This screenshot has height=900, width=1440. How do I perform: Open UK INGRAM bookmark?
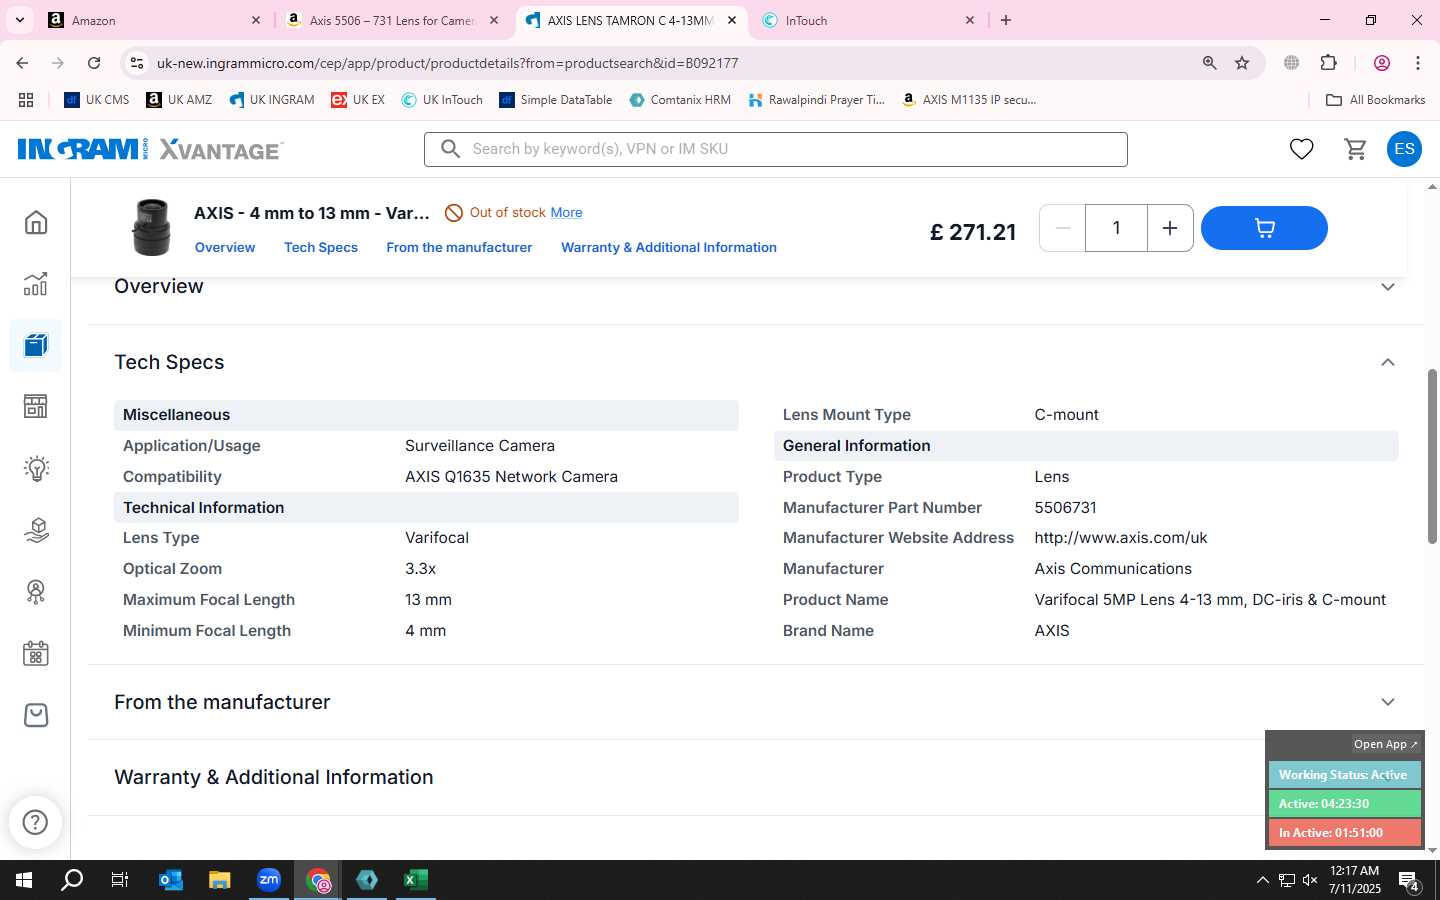pyautogui.click(x=272, y=100)
